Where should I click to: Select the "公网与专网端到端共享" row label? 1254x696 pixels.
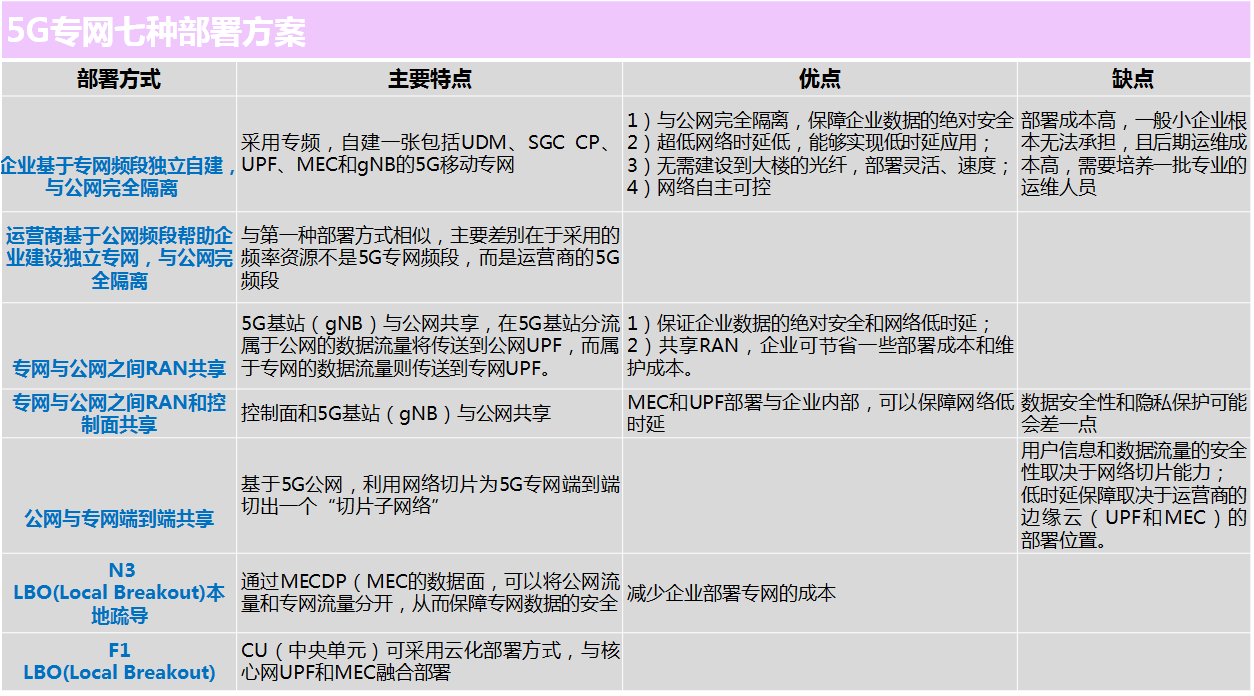(x=119, y=518)
